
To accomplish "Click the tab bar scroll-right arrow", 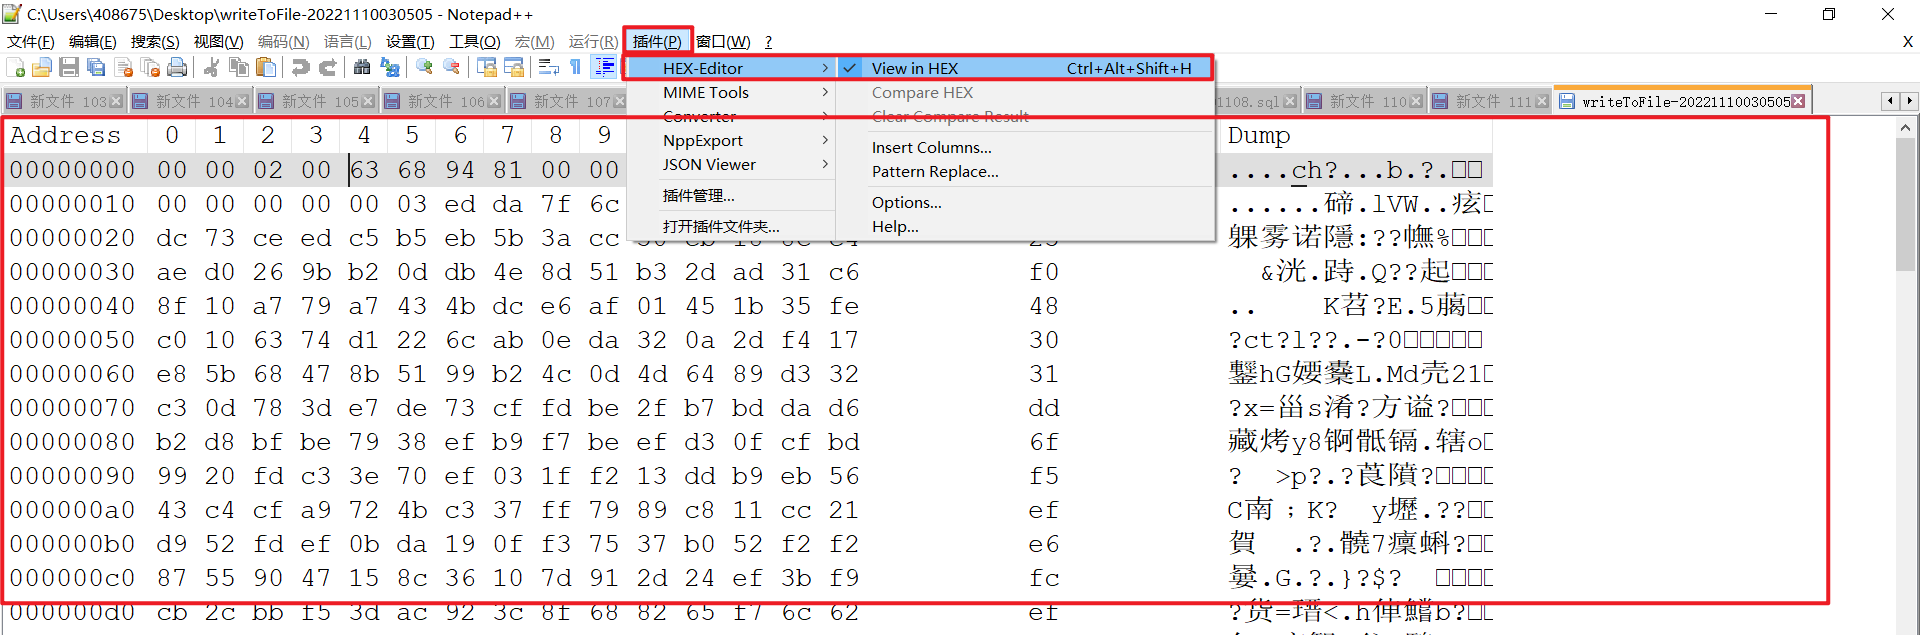I will click(x=1909, y=101).
